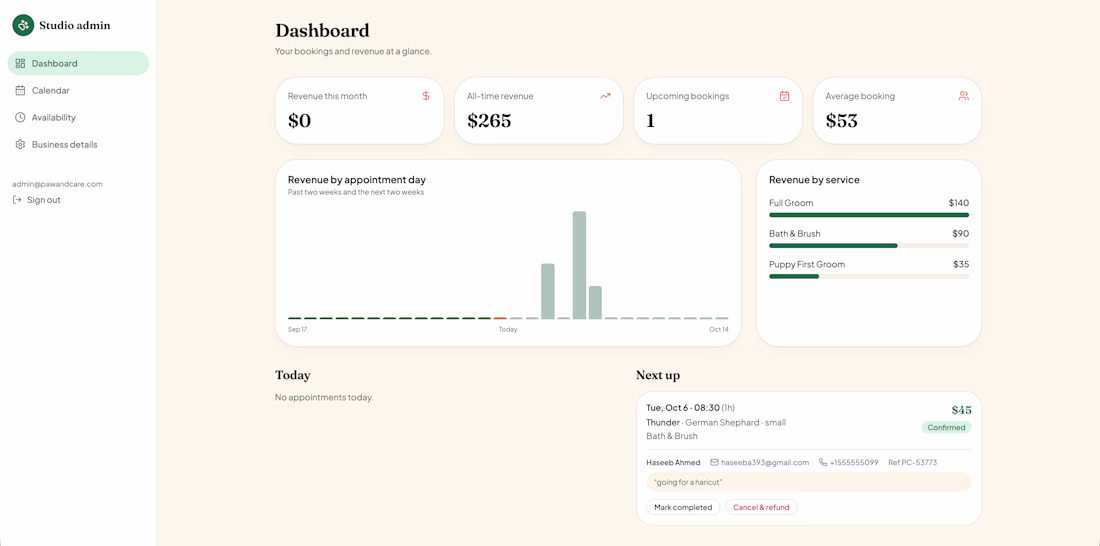The width and height of the screenshot is (1100, 546).
Task: Click the Business details gear icon
Action: (20, 145)
